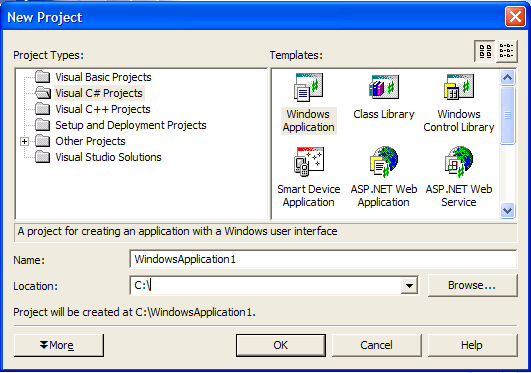Select Visual Basic Projects in tree
The height and width of the screenshot is (373, 531).
click(x=103, y=77)
